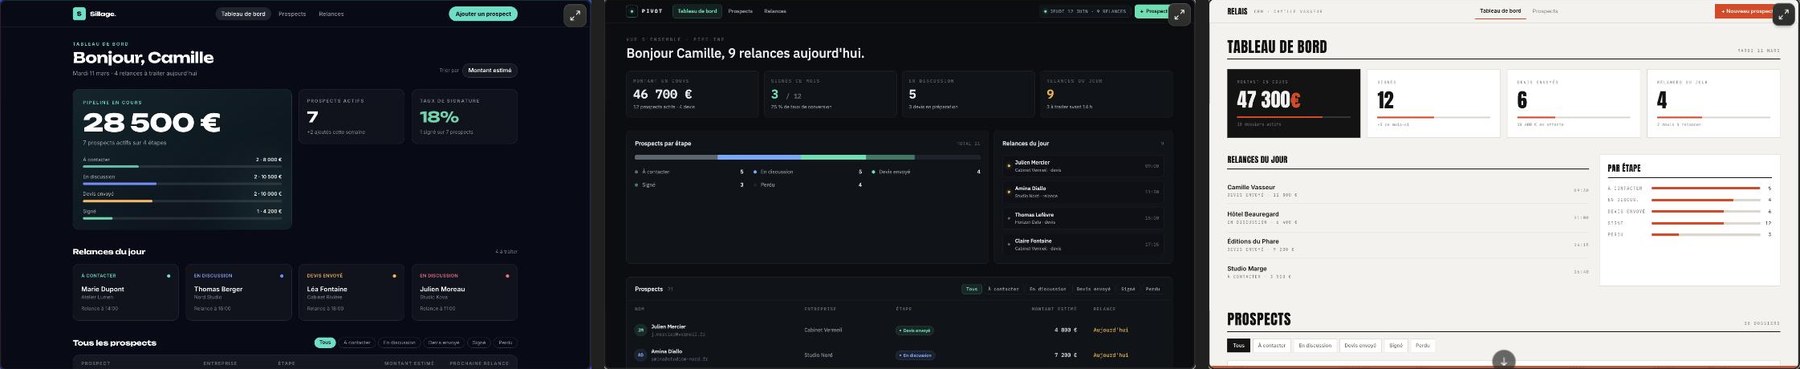Click Amina Diallo avatar in Pivot prospects table
The image size is (1800, 369).
click(640, 355)
